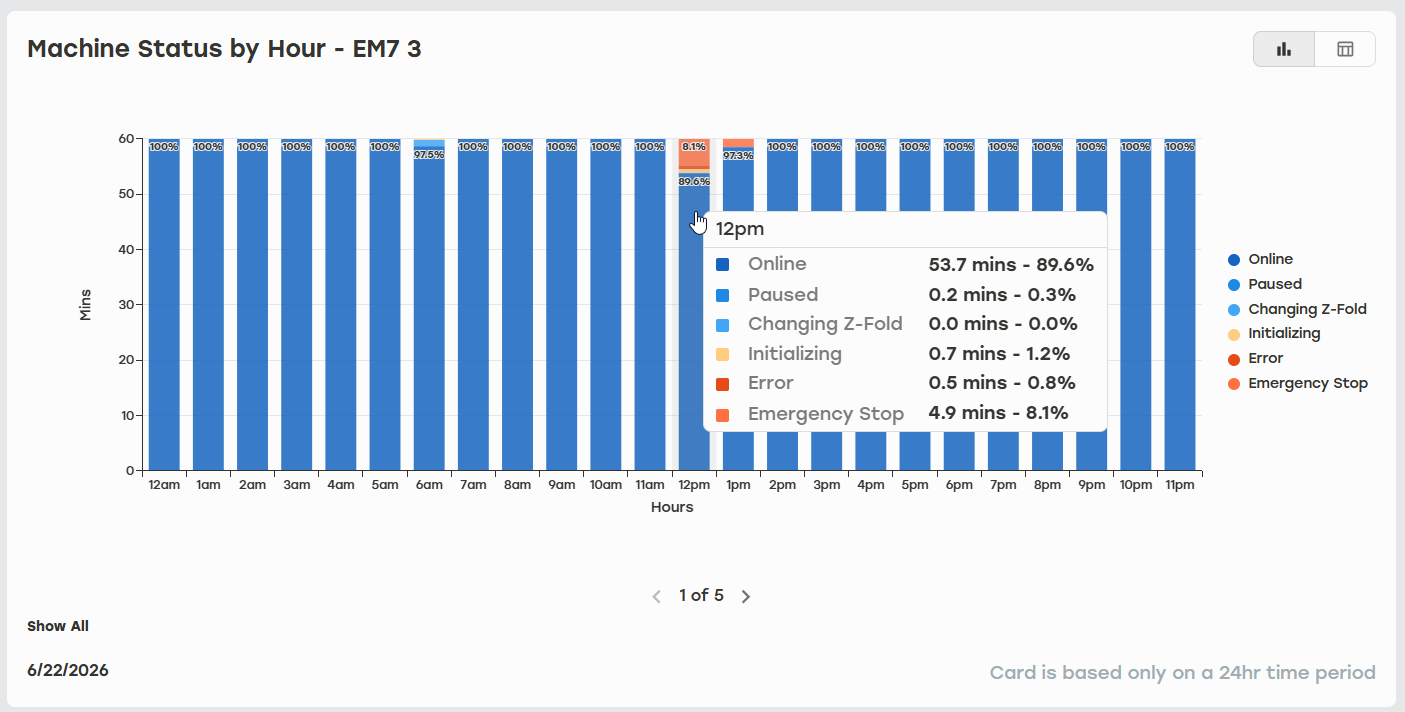
Task: Go to next page chevron
Action: coord(745,596)
